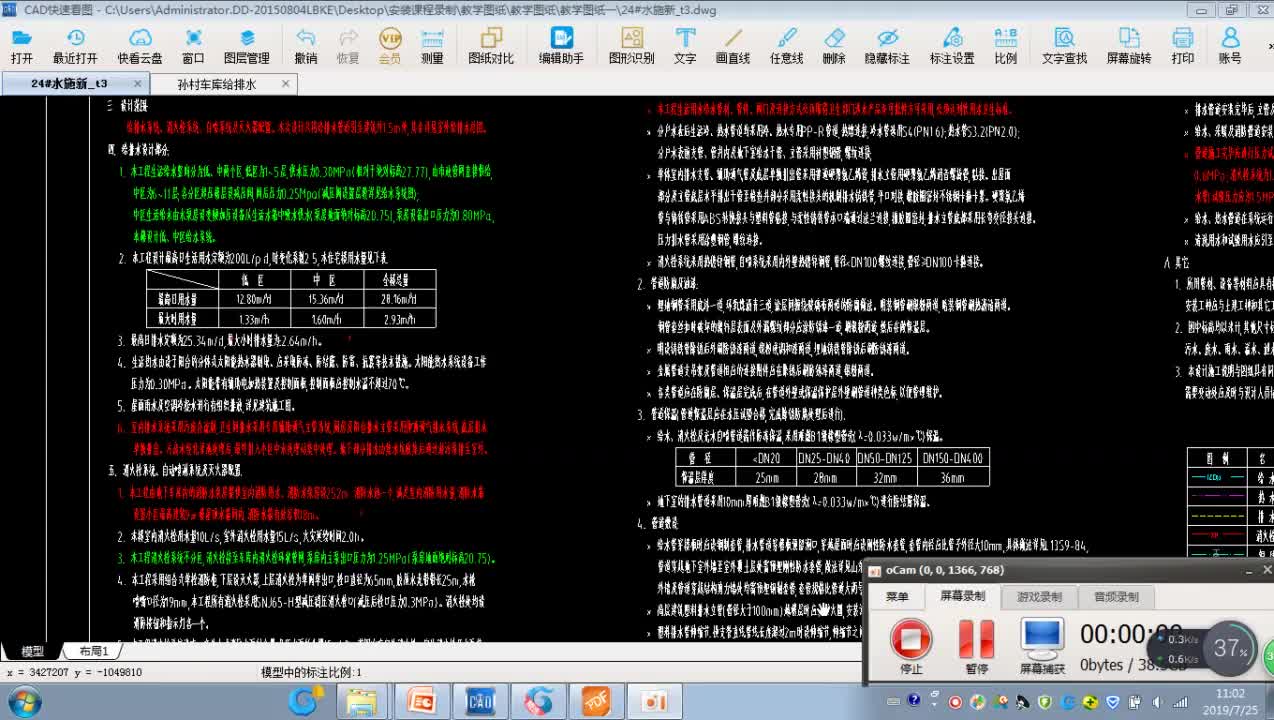This screenshot has width=1274, height=720.
Task: Select the 布局1 layout tab
Action: [93, 651]
